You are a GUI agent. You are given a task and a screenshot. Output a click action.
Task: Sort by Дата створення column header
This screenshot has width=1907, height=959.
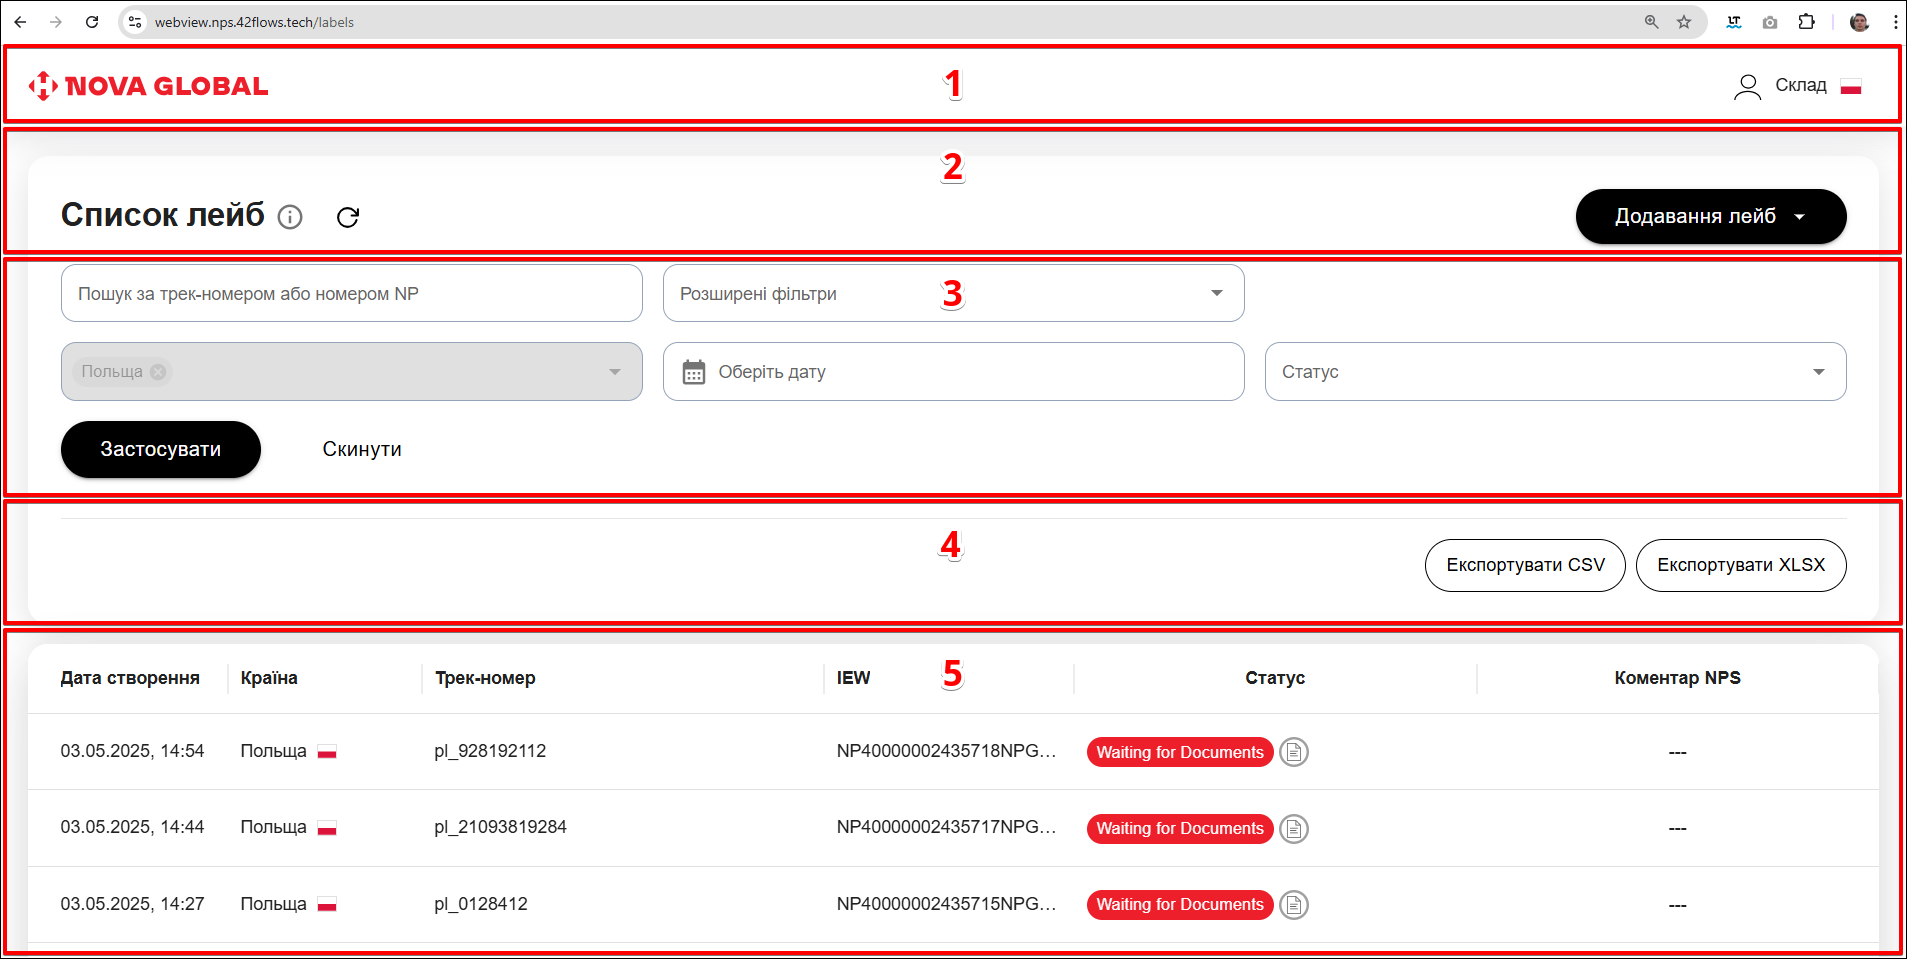(130, 678)
